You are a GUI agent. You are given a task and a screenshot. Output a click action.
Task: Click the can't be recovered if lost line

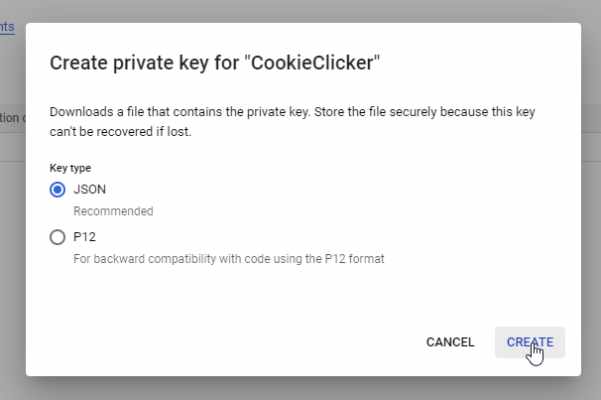(120, 132)
